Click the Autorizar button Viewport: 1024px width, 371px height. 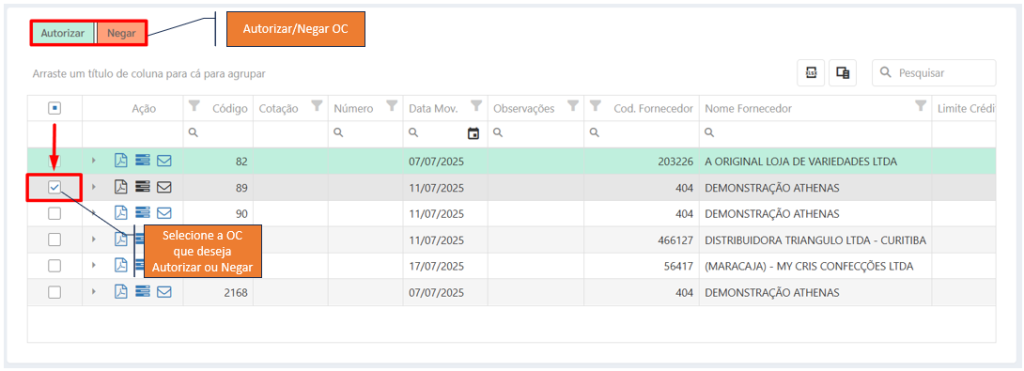63,33
